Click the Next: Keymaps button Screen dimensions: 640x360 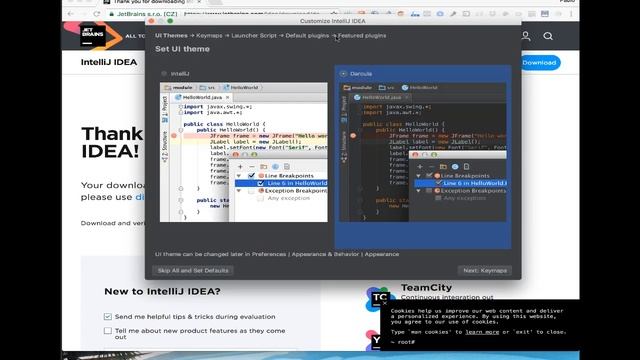(x=485, y=270)
